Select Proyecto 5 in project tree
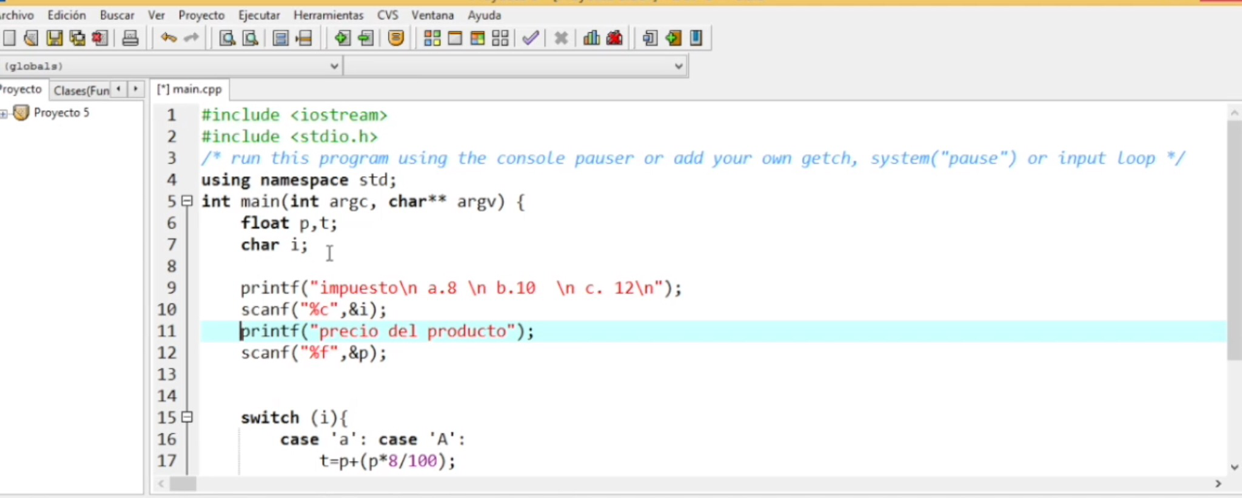The width and height of the screenshot is (1242, 498). [x=61, y=113]
